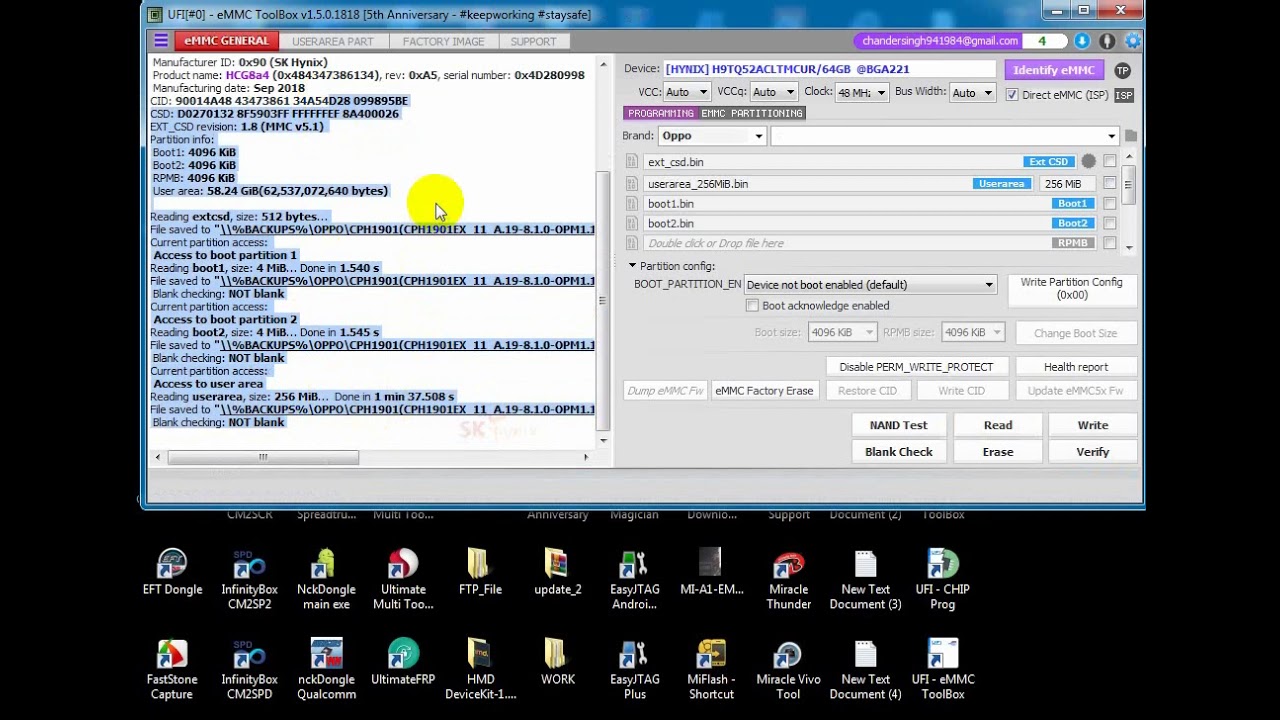
Task: Switch to the FACTORY IMAGE tab
Action: click(x=443, y=42)
